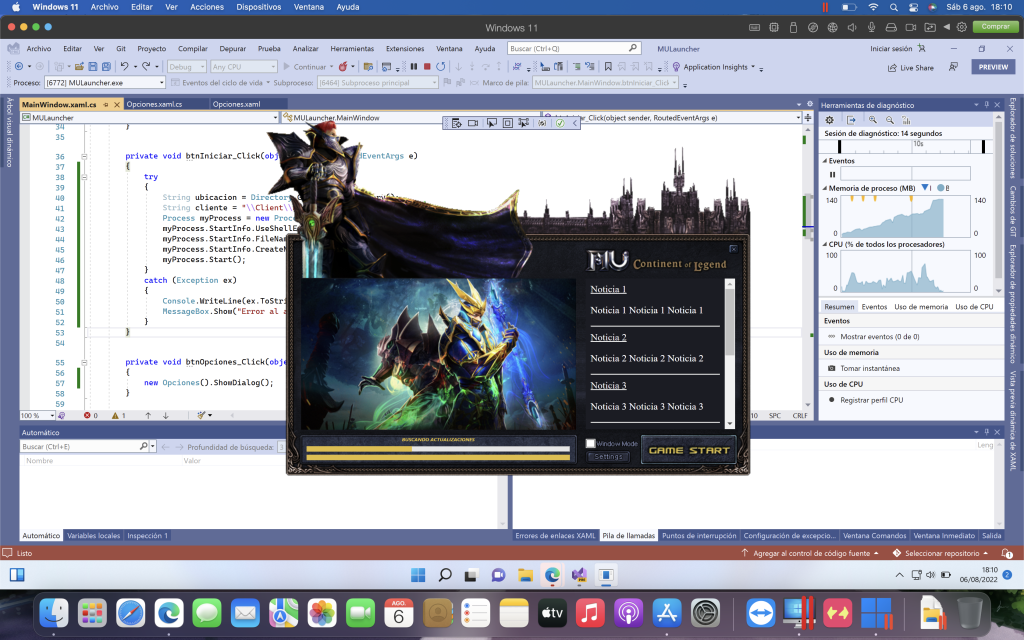The image size is (1024, 640).
Task: Click zoom in on diagnostic tools timeline
Action: (872, 120)
